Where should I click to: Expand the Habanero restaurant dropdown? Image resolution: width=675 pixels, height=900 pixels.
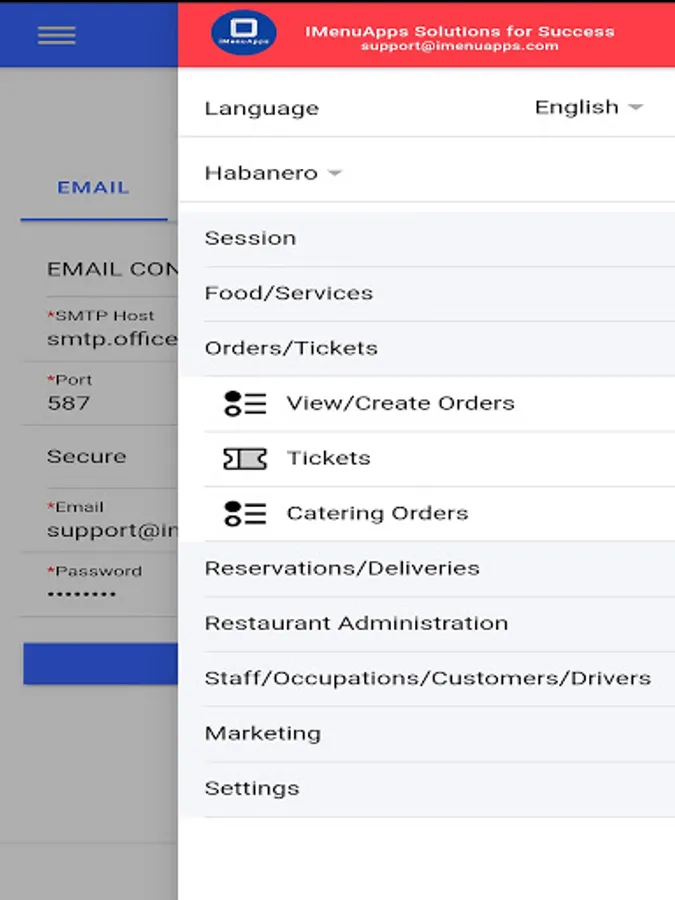coord(273,173)
